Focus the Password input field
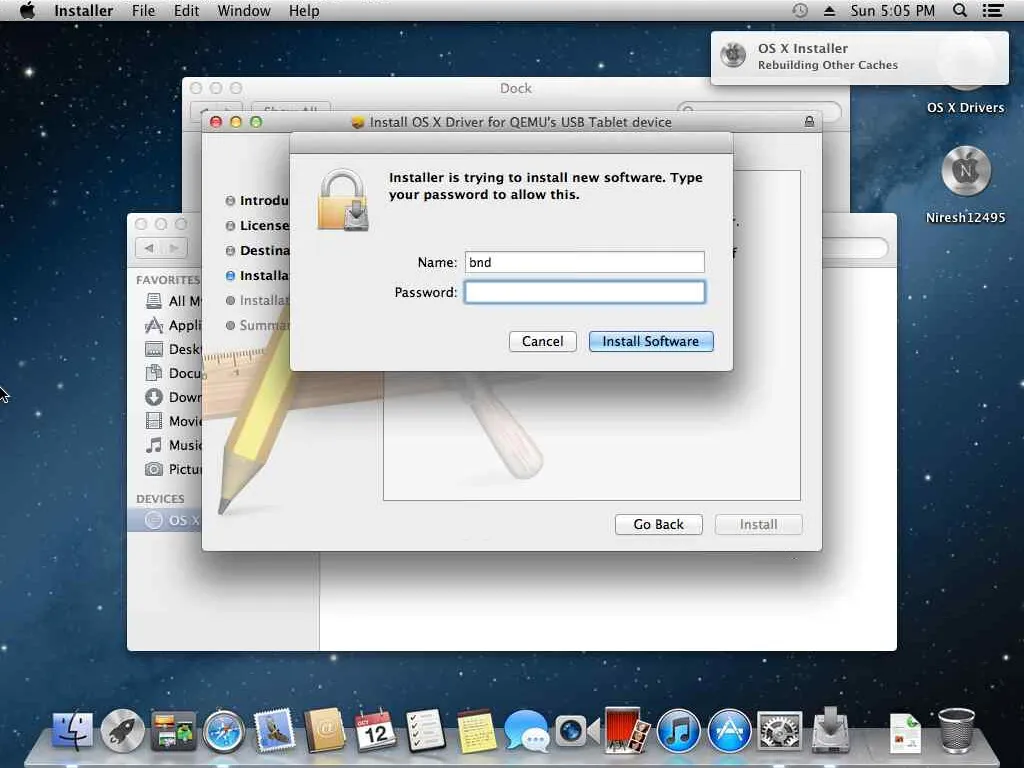The image size is (1024, 768). click(584, 292)
